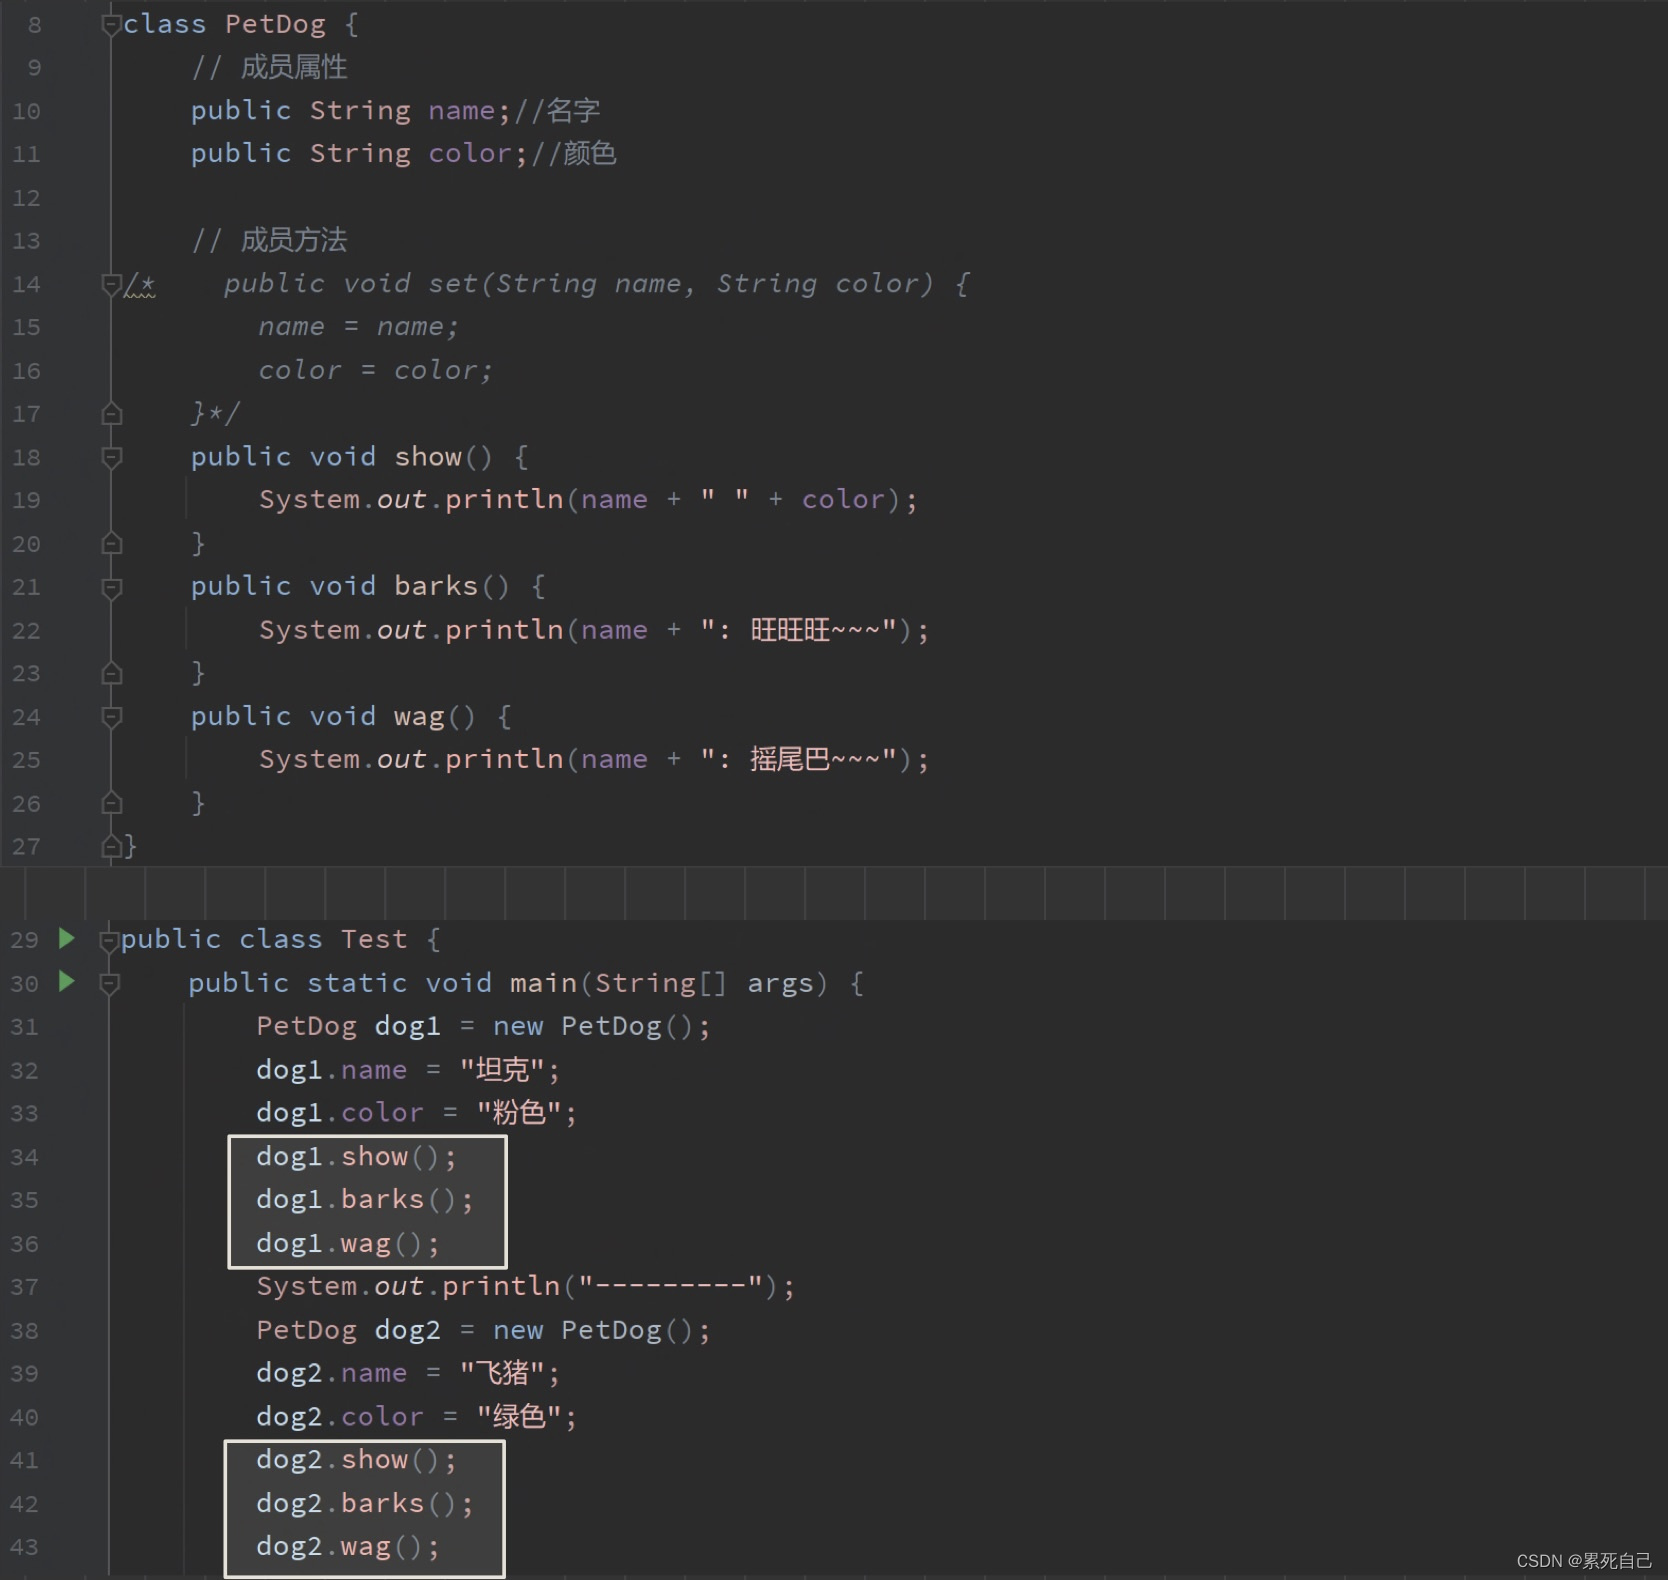
Task: Click 'PetDog dog2 = new PetDog();'
Action: (484, 1330)
